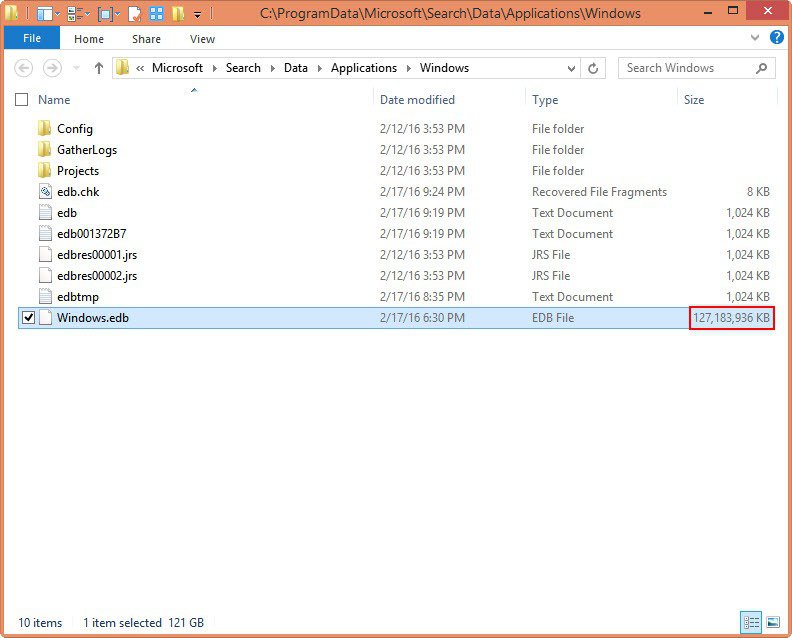Image resolution: width=792 pixels, height=638 pixels.
Task: Click the double chevron in address bar
Action: tap(140, 68)
